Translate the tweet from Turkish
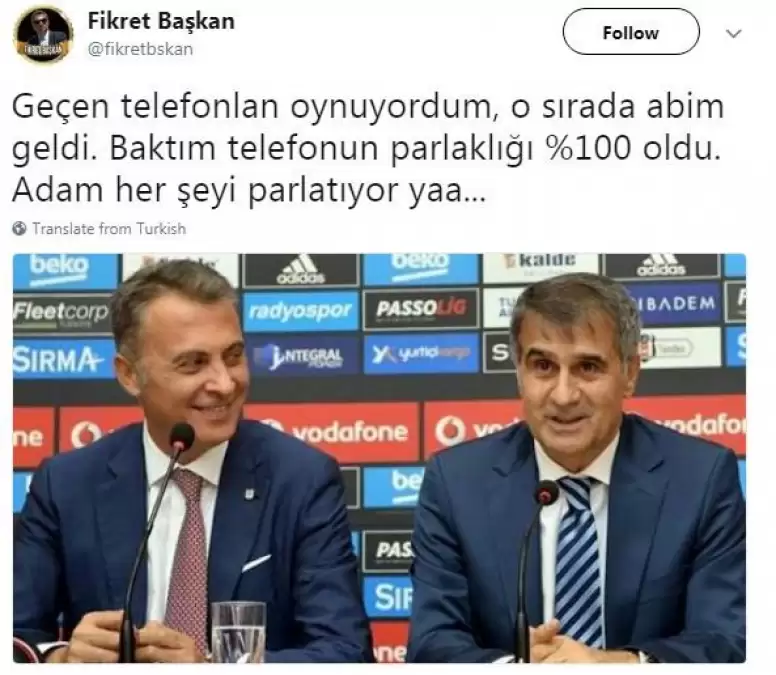The height and width of the screenshot is (675, 776). click(x=109, y=229)
